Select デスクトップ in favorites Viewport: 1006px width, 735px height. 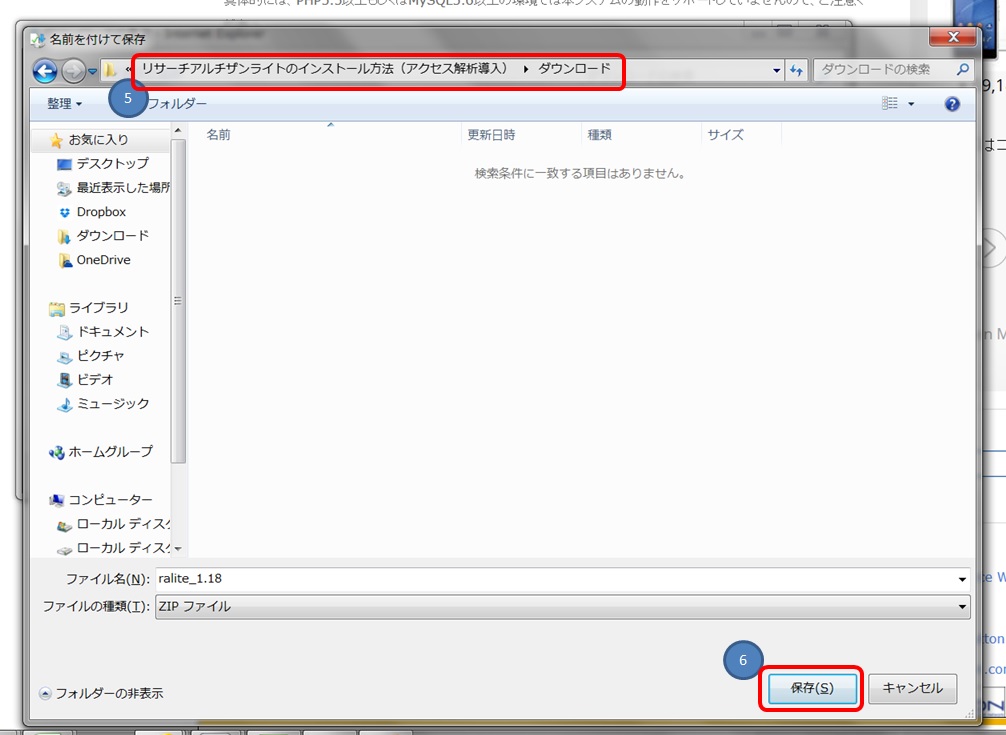coord(111,164)
